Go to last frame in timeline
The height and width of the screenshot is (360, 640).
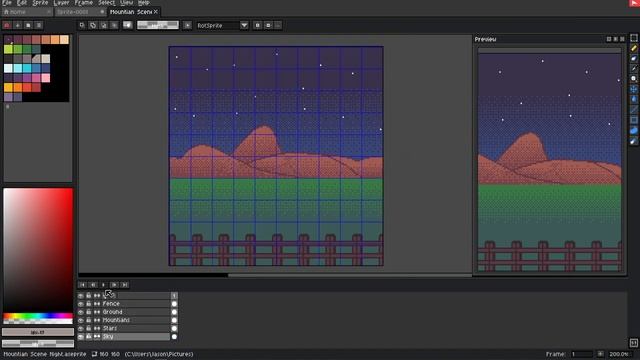tap(125, 284)
